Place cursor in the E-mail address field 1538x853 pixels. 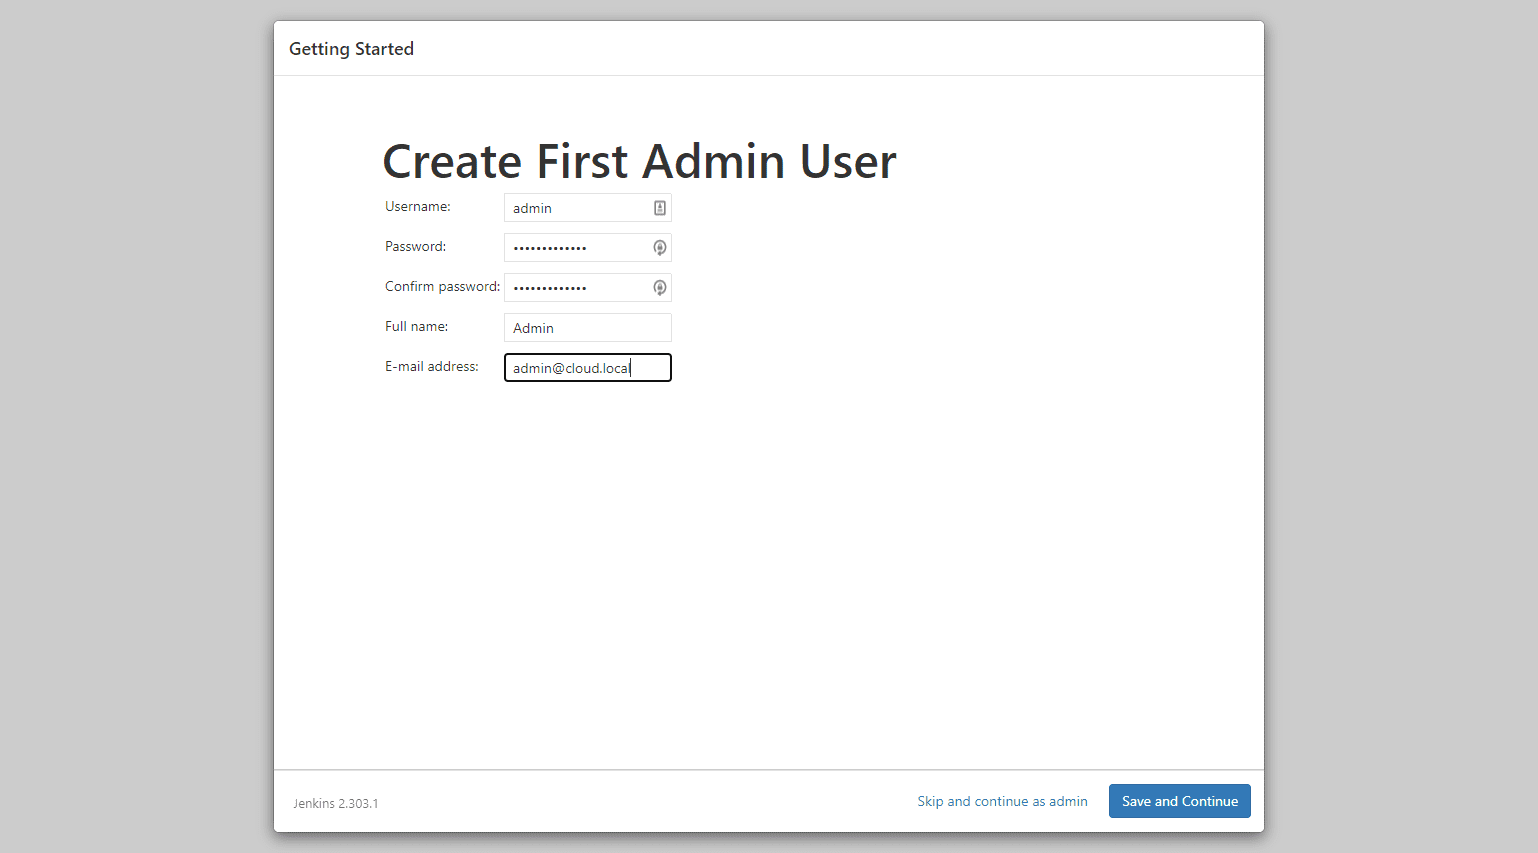coord(587,368)
